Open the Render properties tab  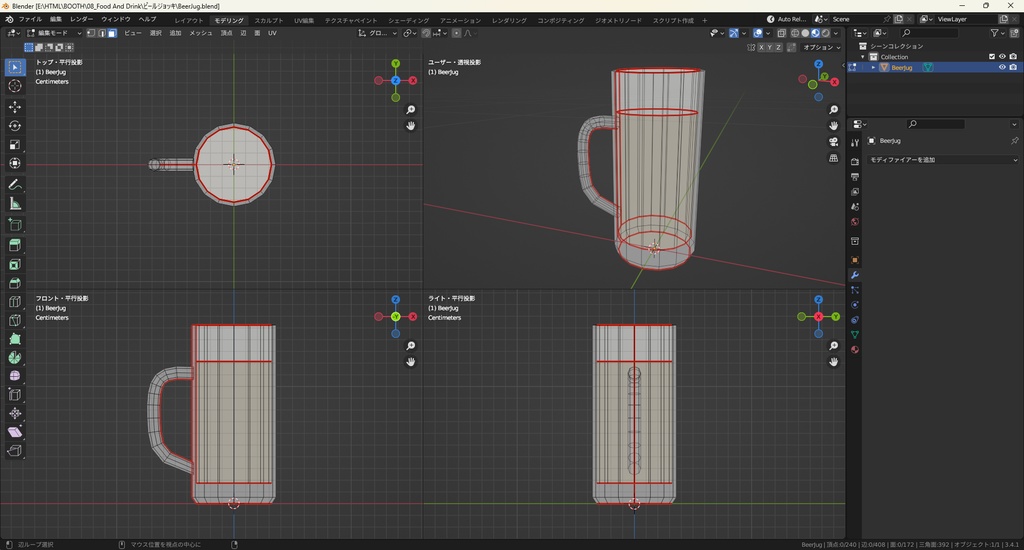(x=855, y=161)
